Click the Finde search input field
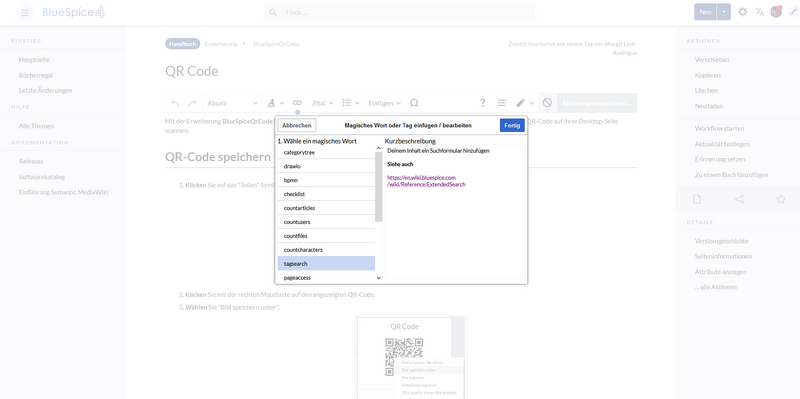Image resolution: width=800 pixels, height=399 pixels. point(399,12)
